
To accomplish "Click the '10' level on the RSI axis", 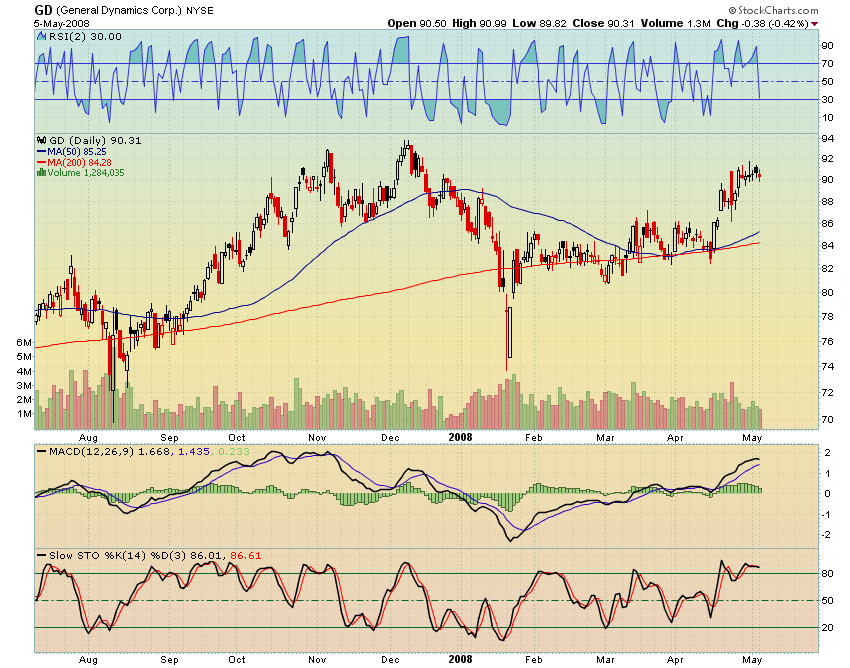I will tap(827, 118).
